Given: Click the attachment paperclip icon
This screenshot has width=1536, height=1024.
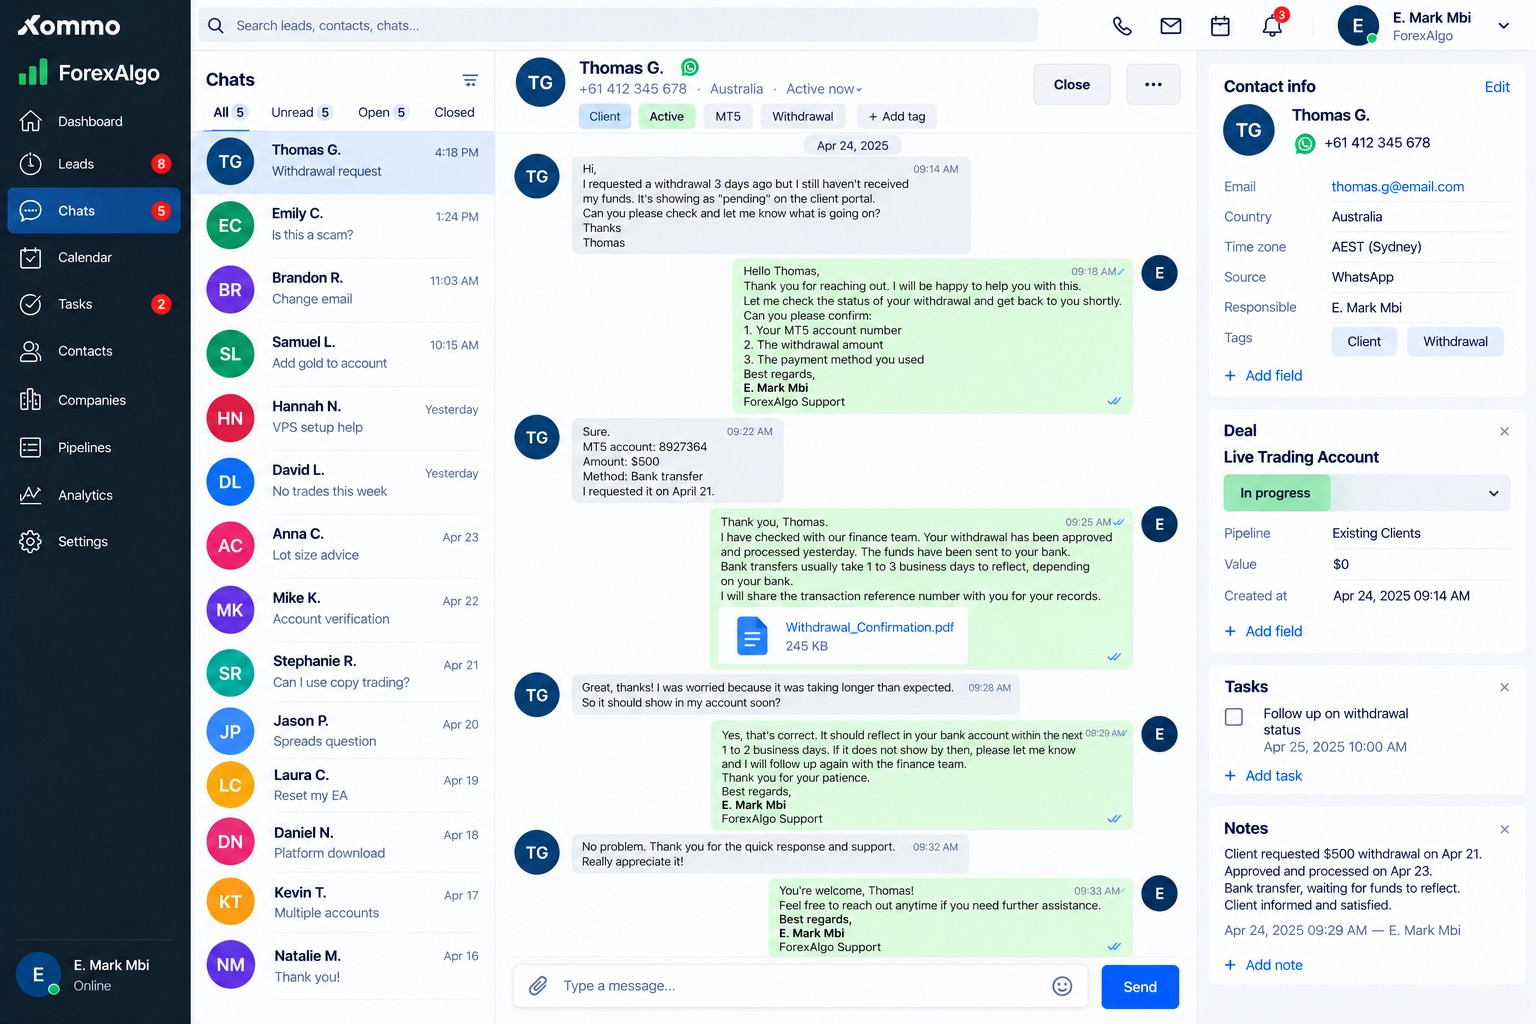Looking at the screenshot, I should [x=538, y=986].
